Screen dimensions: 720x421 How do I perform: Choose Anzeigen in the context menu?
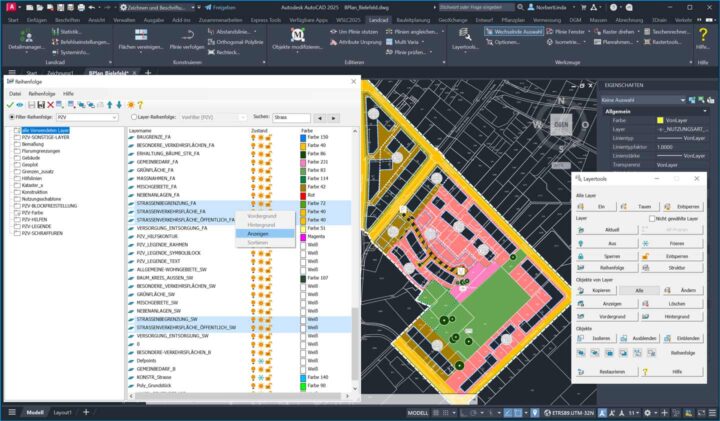click(265, 234)
